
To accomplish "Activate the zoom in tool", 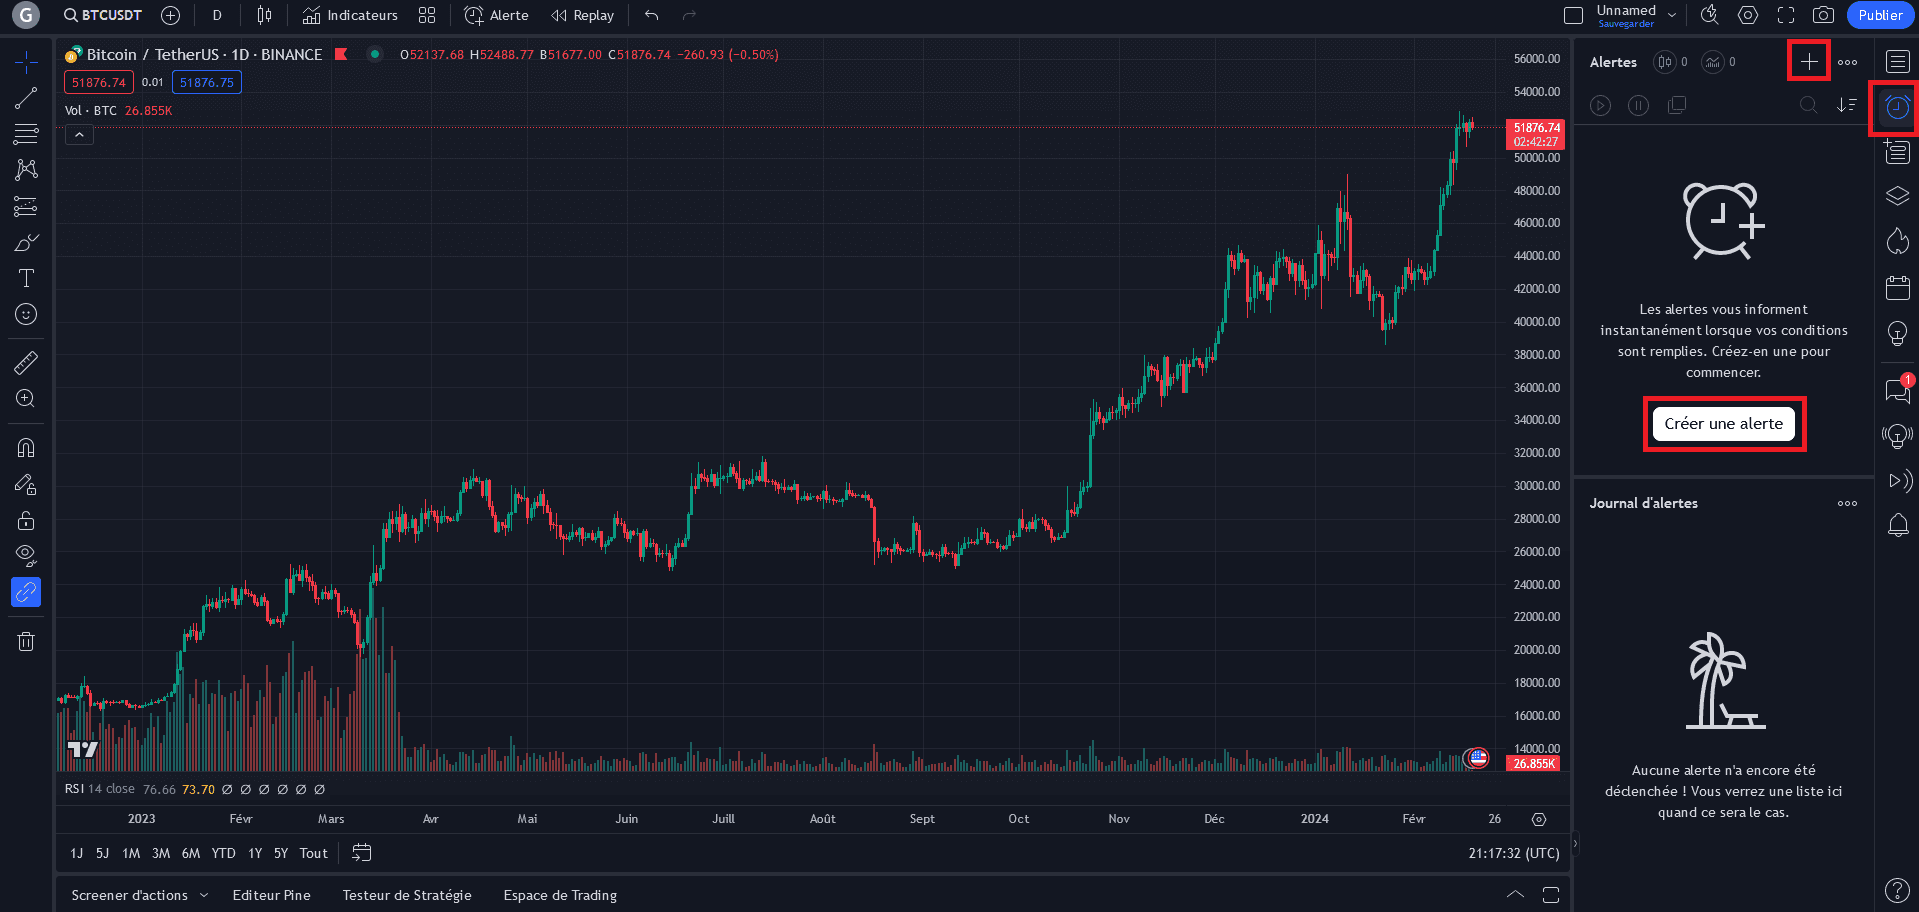I will 26,398.
